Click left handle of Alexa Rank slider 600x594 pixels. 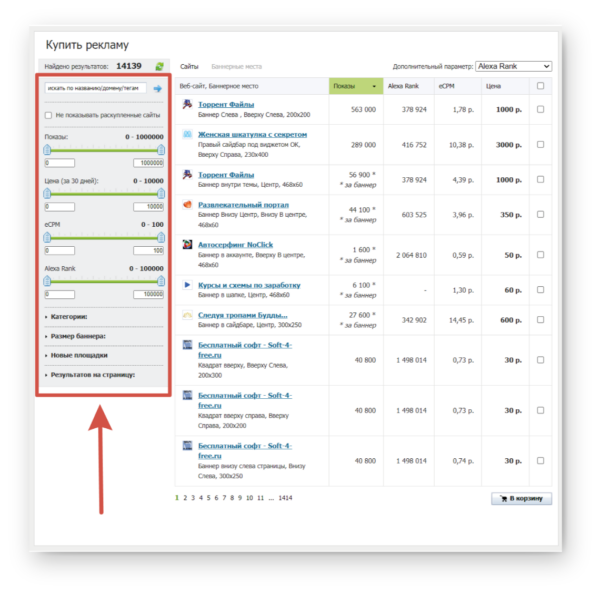47,282
